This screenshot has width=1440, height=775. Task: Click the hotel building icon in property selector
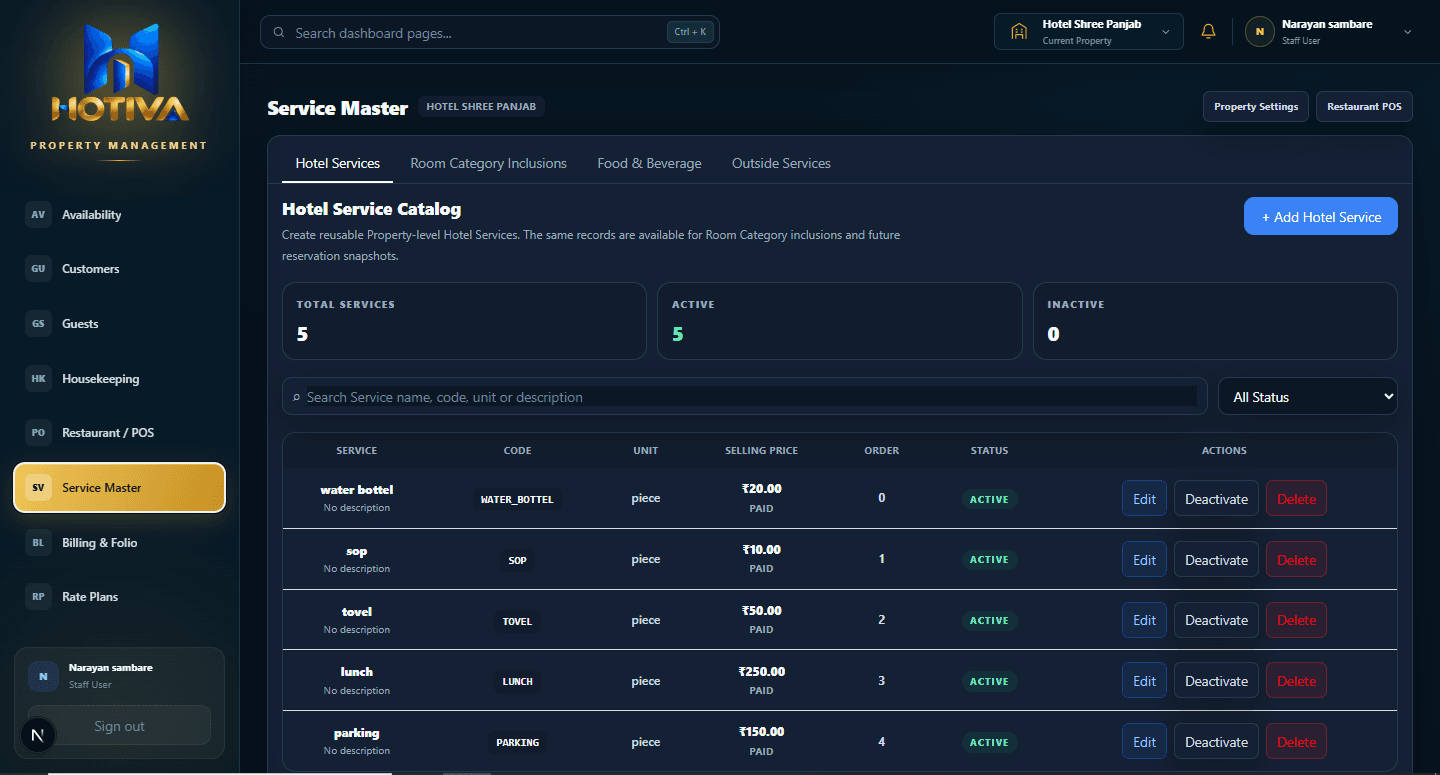pos(1019,31)
